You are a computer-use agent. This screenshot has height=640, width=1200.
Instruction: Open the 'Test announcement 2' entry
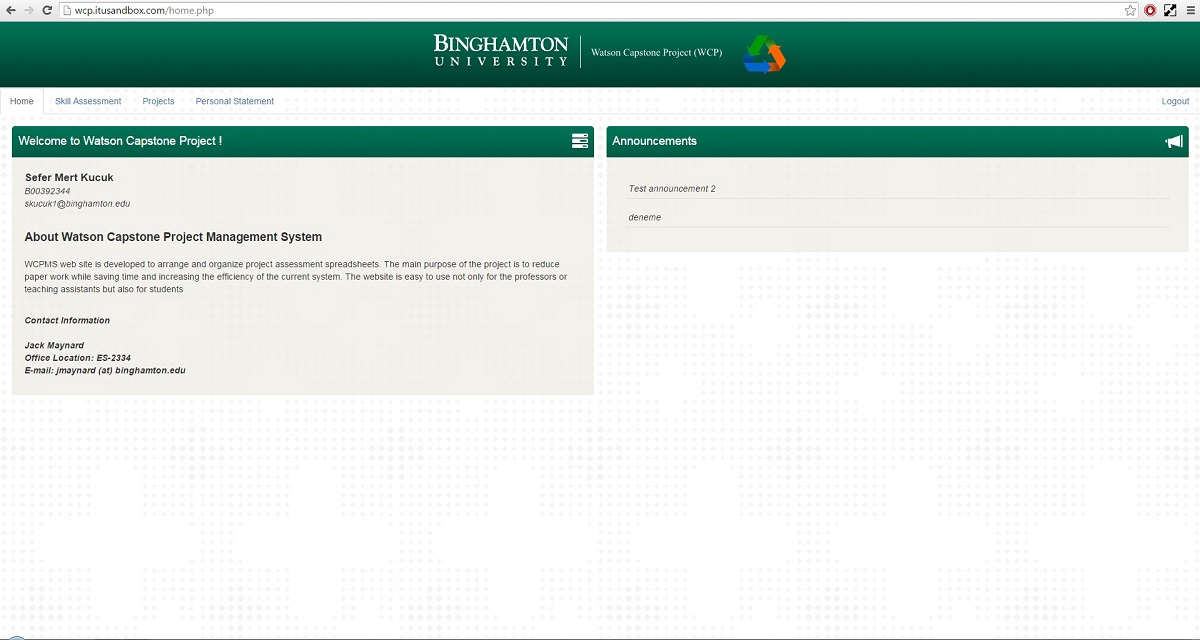tap(672, 189)
